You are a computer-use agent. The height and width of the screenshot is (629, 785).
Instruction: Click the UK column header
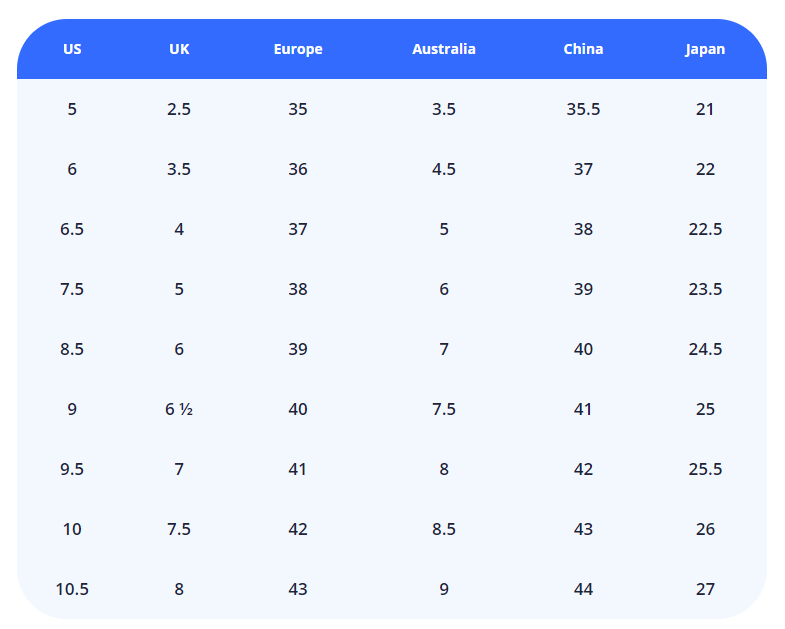pos(179,49)
